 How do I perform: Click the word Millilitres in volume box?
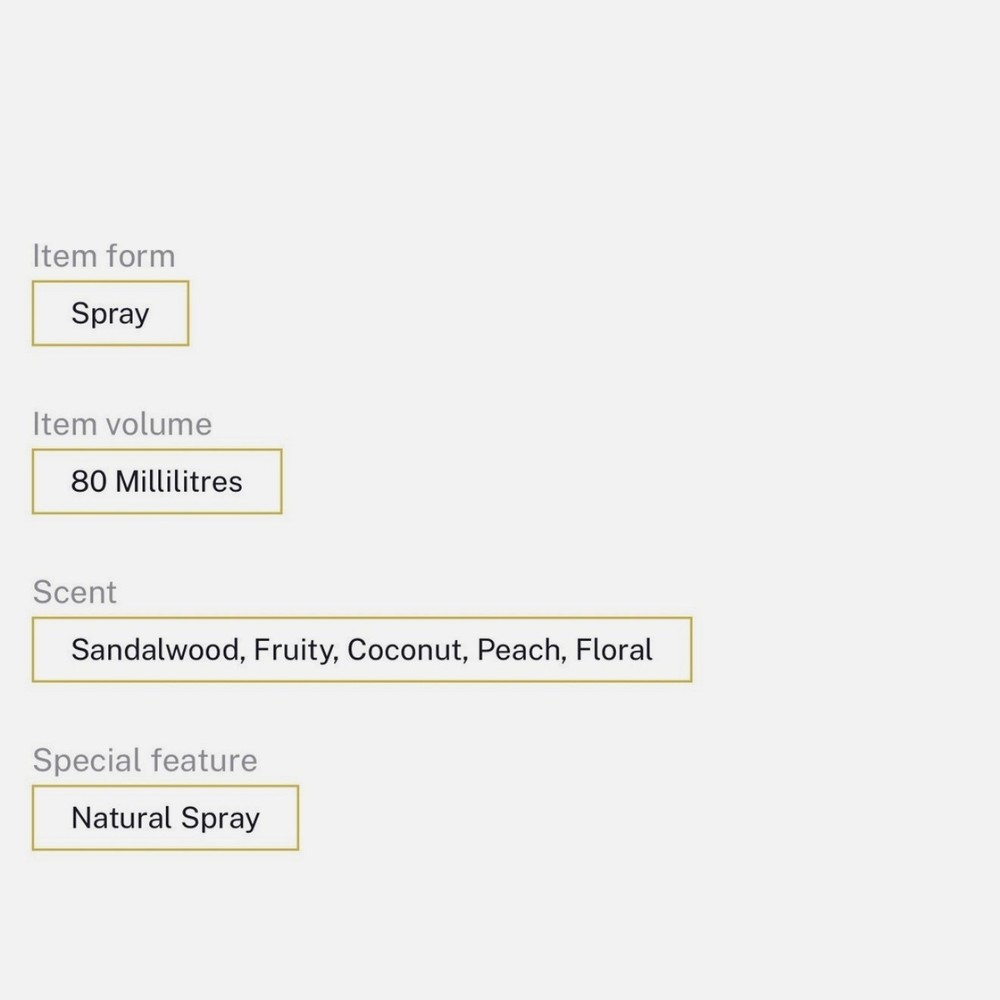point(179,482)
